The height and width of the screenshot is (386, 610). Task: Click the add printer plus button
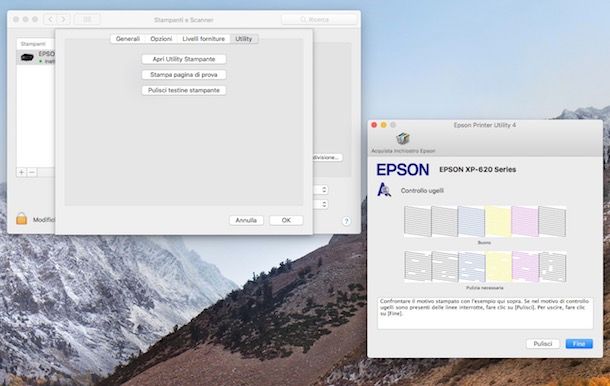click(x=22, y=172)
